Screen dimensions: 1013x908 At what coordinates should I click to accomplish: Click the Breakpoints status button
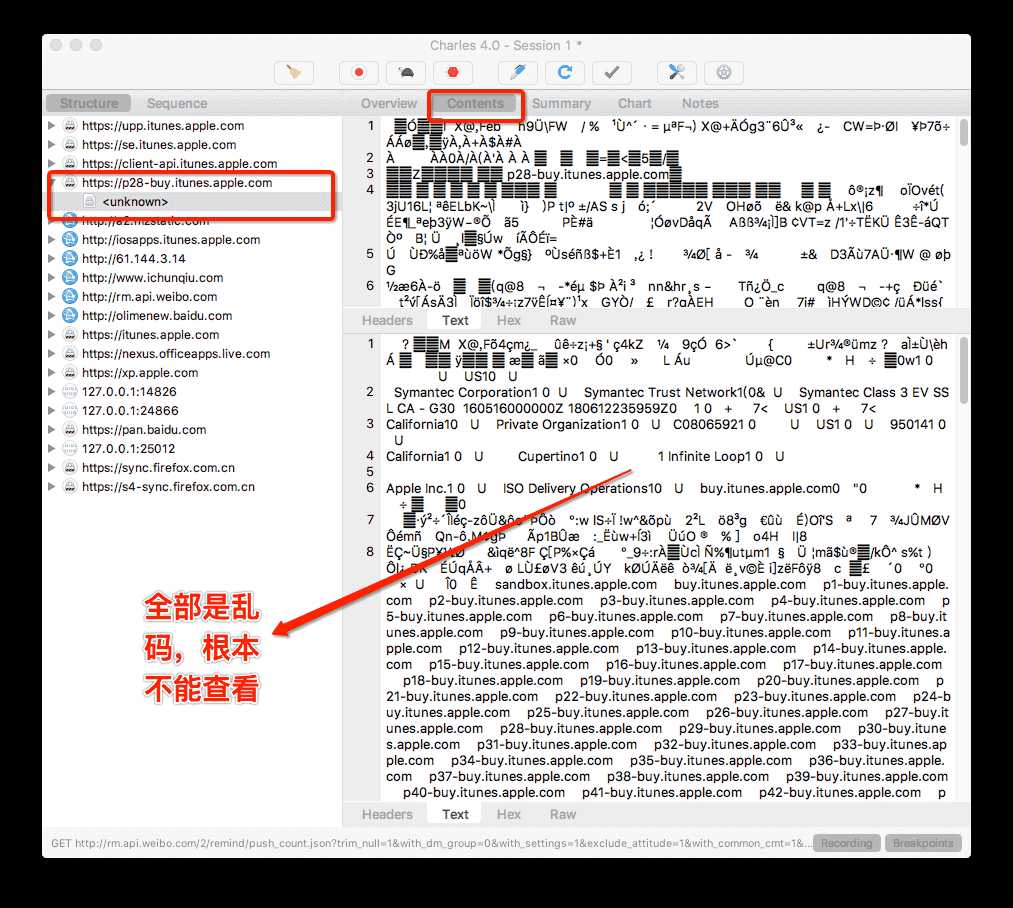[923, 843]
